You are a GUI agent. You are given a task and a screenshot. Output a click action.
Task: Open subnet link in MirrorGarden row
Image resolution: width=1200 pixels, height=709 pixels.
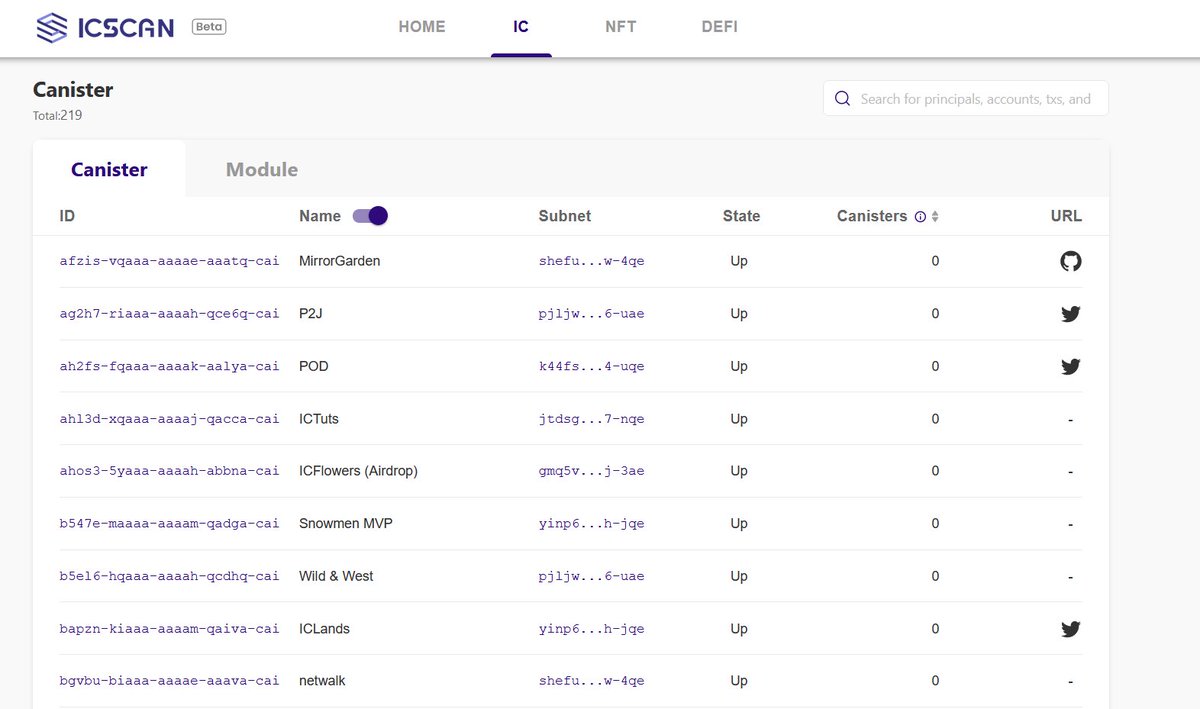(591, 261)
